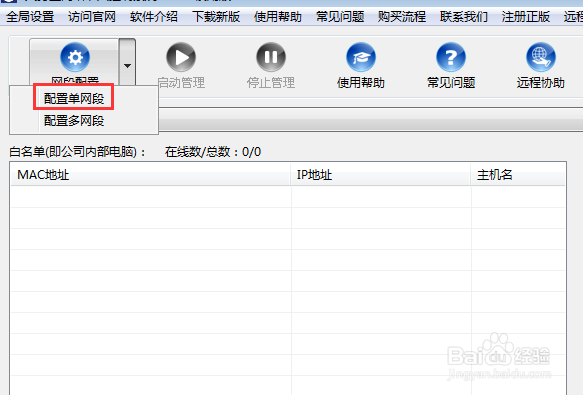Image resolution: width=583 pixels, height=395 pixels.
Task: Launch 远程协助 globe icon
Action: click(541, 57)
